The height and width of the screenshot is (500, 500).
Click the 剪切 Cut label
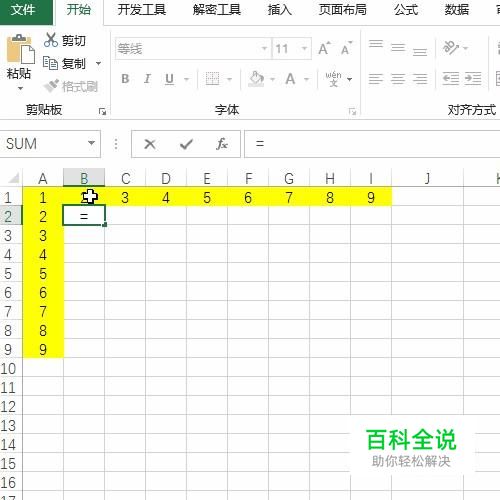pyautogui.click(x=74, y=41)
